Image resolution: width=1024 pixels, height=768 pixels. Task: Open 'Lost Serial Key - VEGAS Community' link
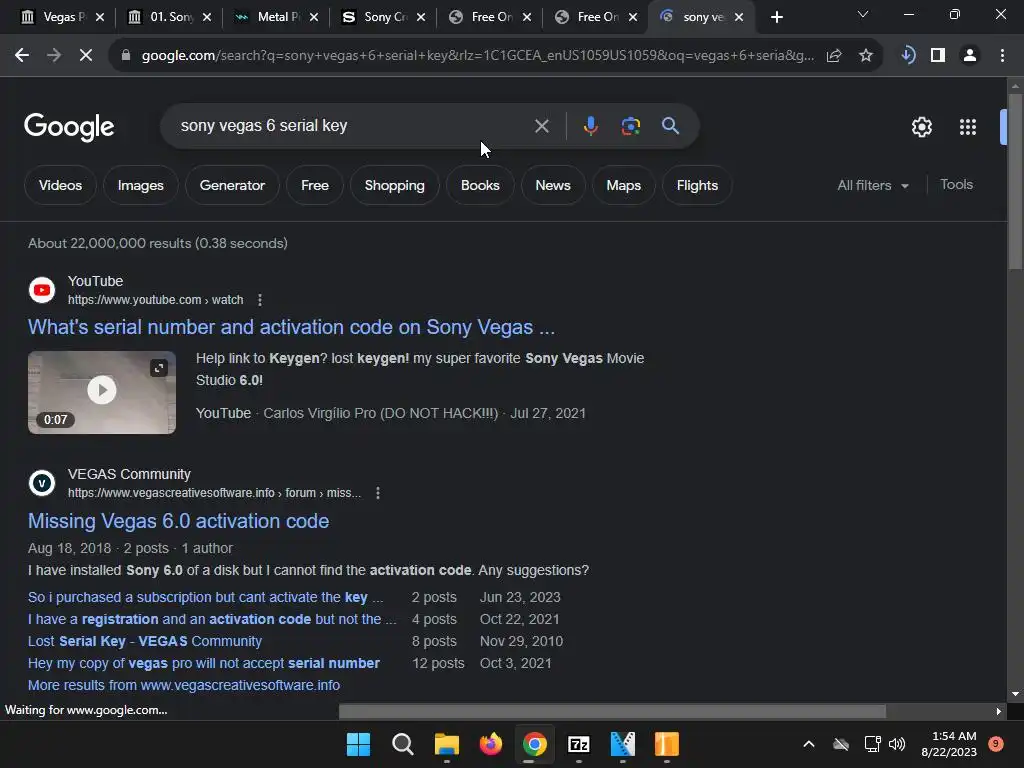pyautogui.click(x=145, y=641)
